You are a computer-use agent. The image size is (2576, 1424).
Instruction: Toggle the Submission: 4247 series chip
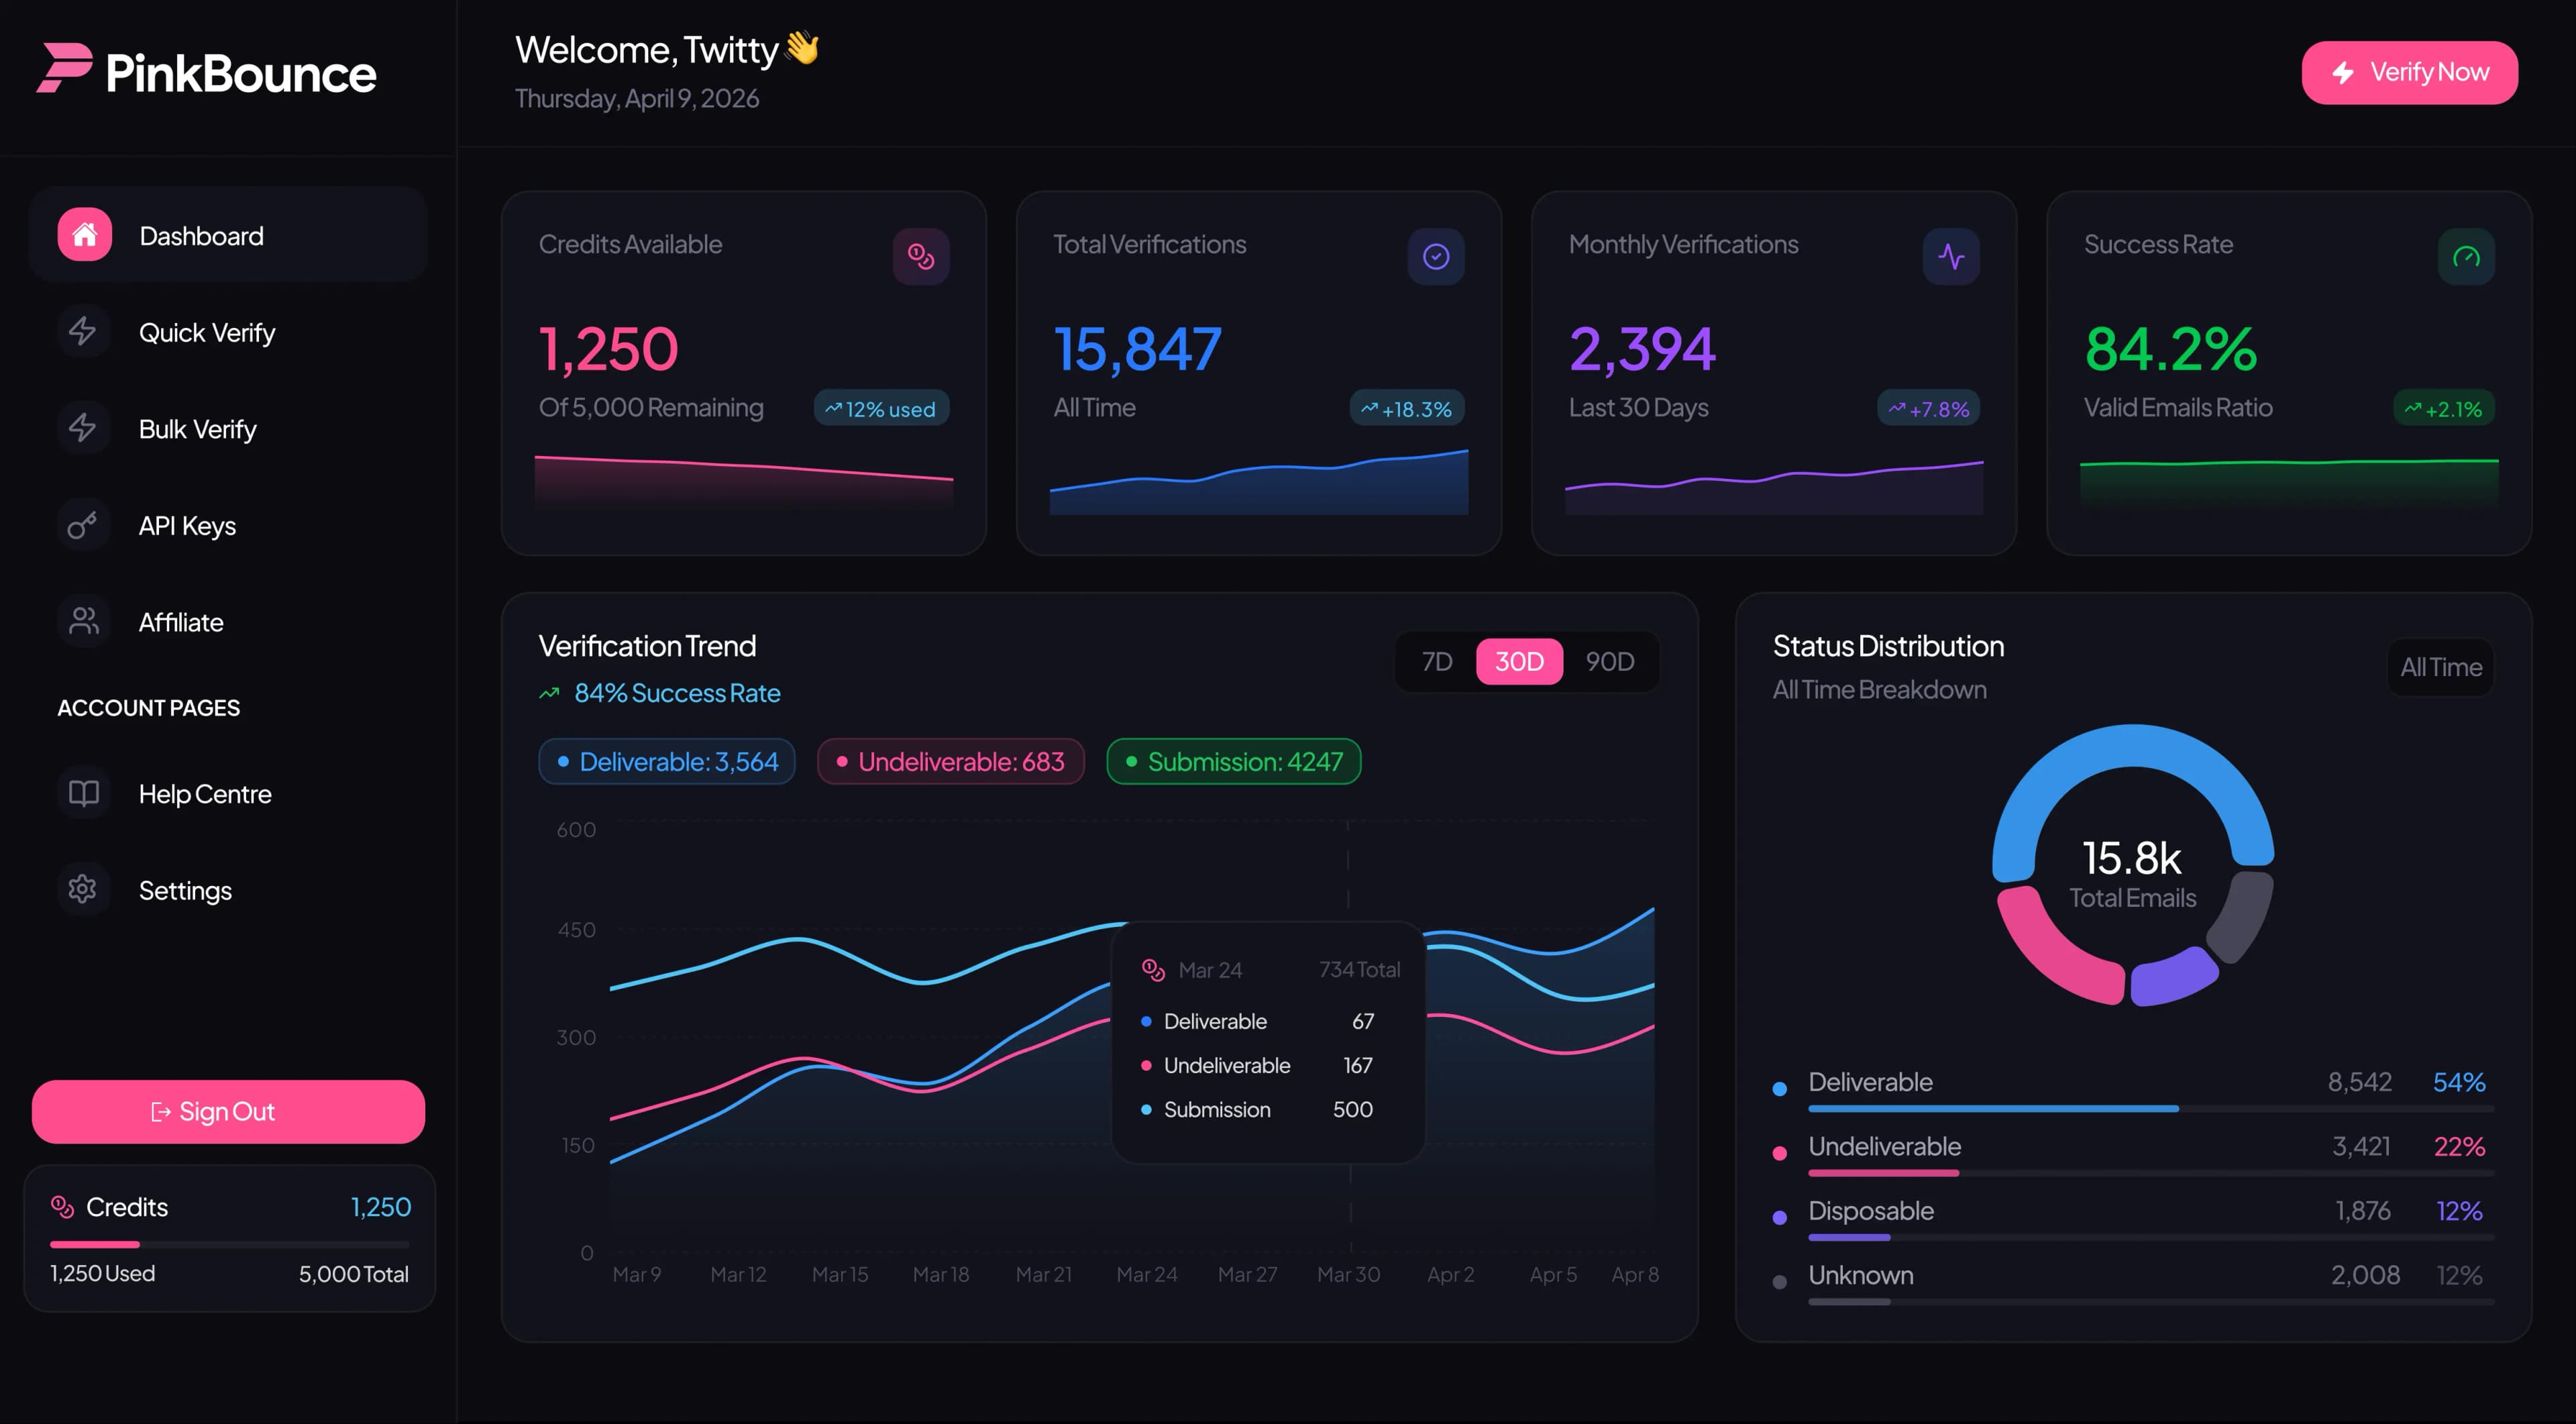pos(1234,761)
